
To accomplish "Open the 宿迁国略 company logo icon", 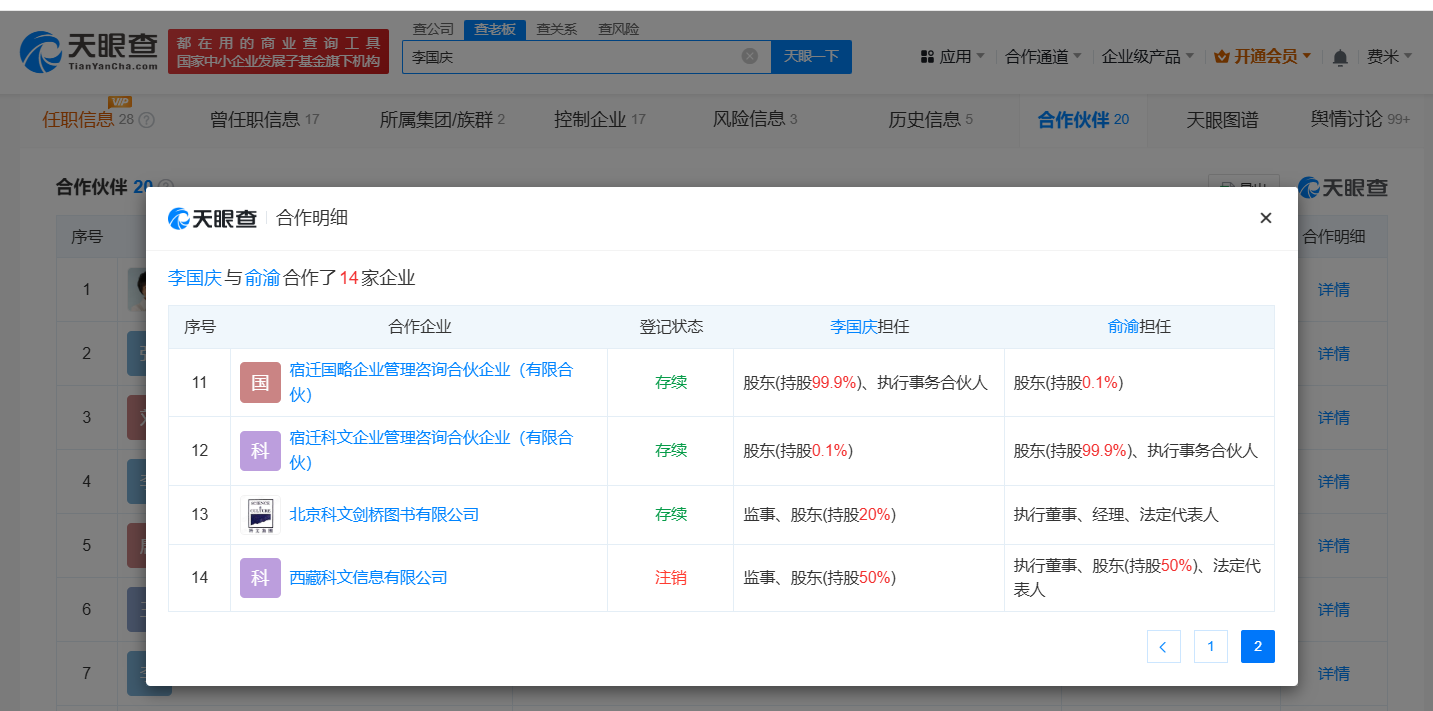I will click(x=260, y=383).
